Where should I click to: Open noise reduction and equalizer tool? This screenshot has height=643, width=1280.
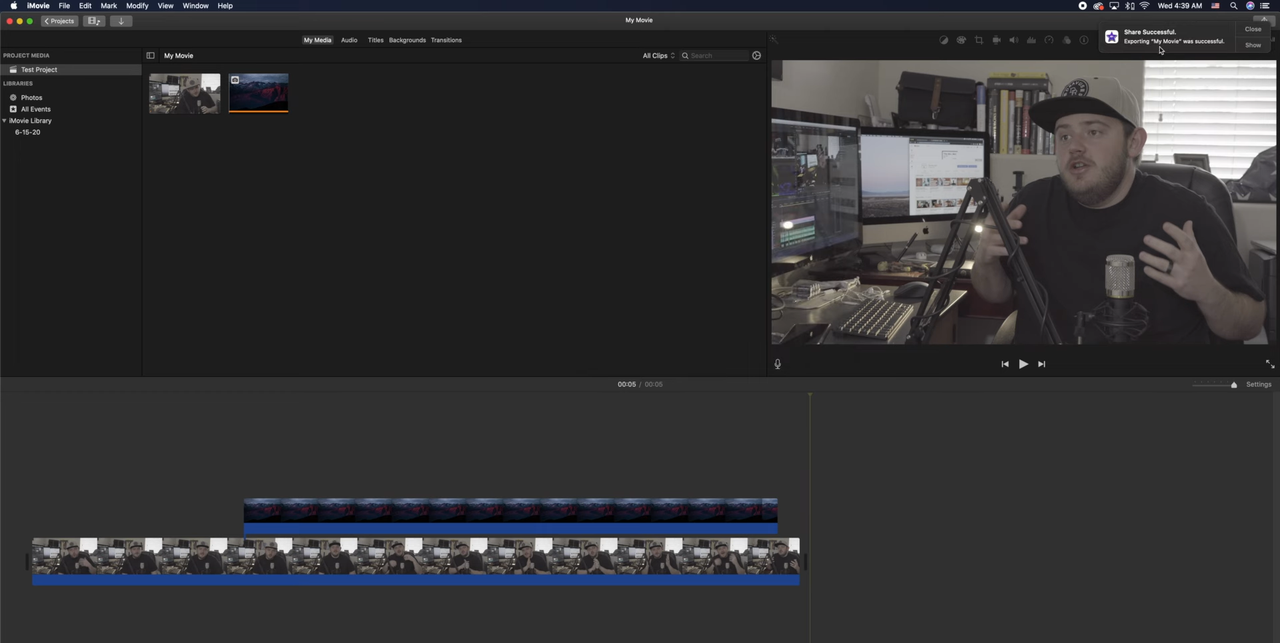[x=1031, y=40]
